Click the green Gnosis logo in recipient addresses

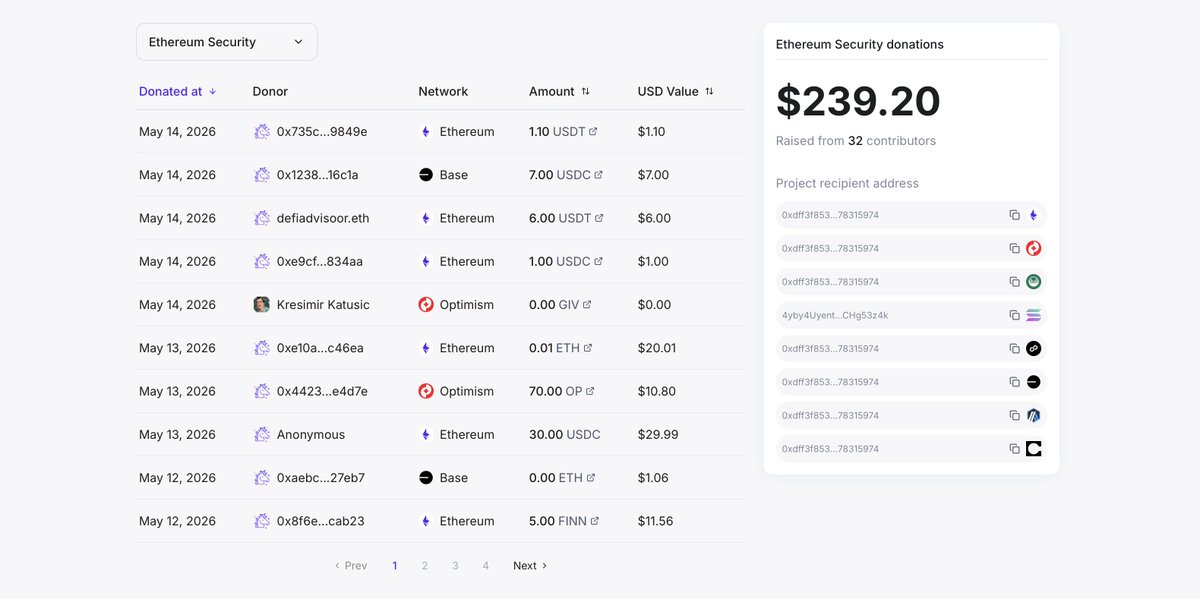(x=1034, y=282)
